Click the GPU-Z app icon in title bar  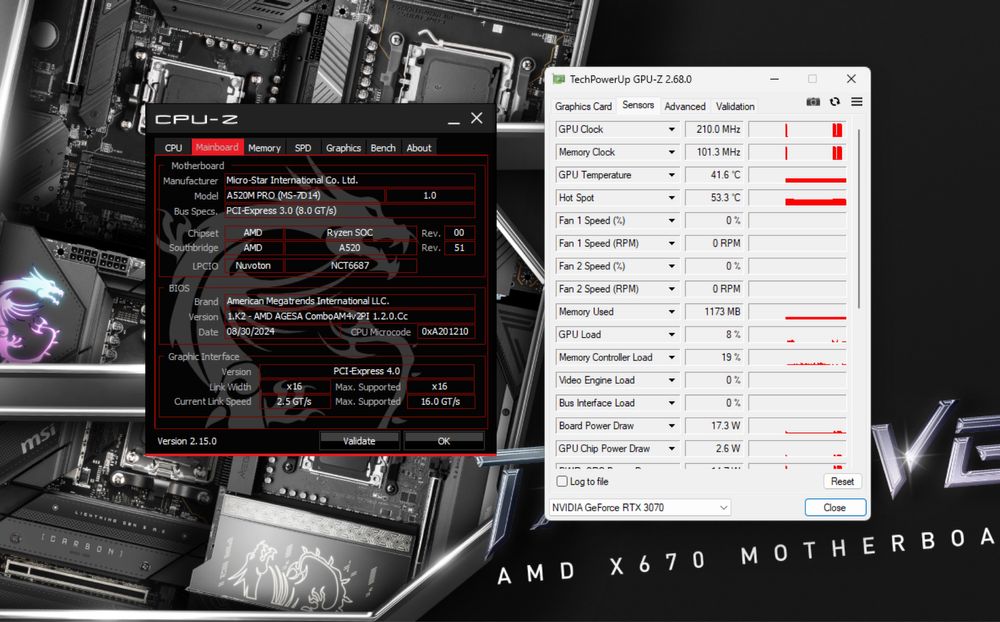tap(559, 79)
